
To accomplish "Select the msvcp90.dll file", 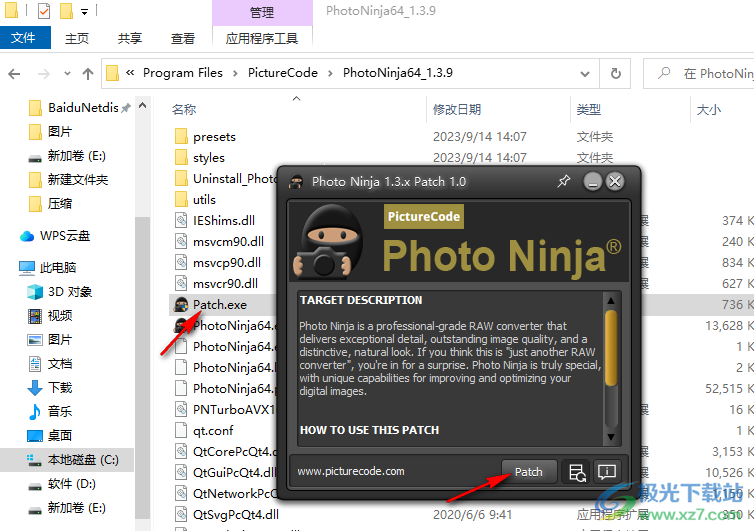I will pos(227,263).
